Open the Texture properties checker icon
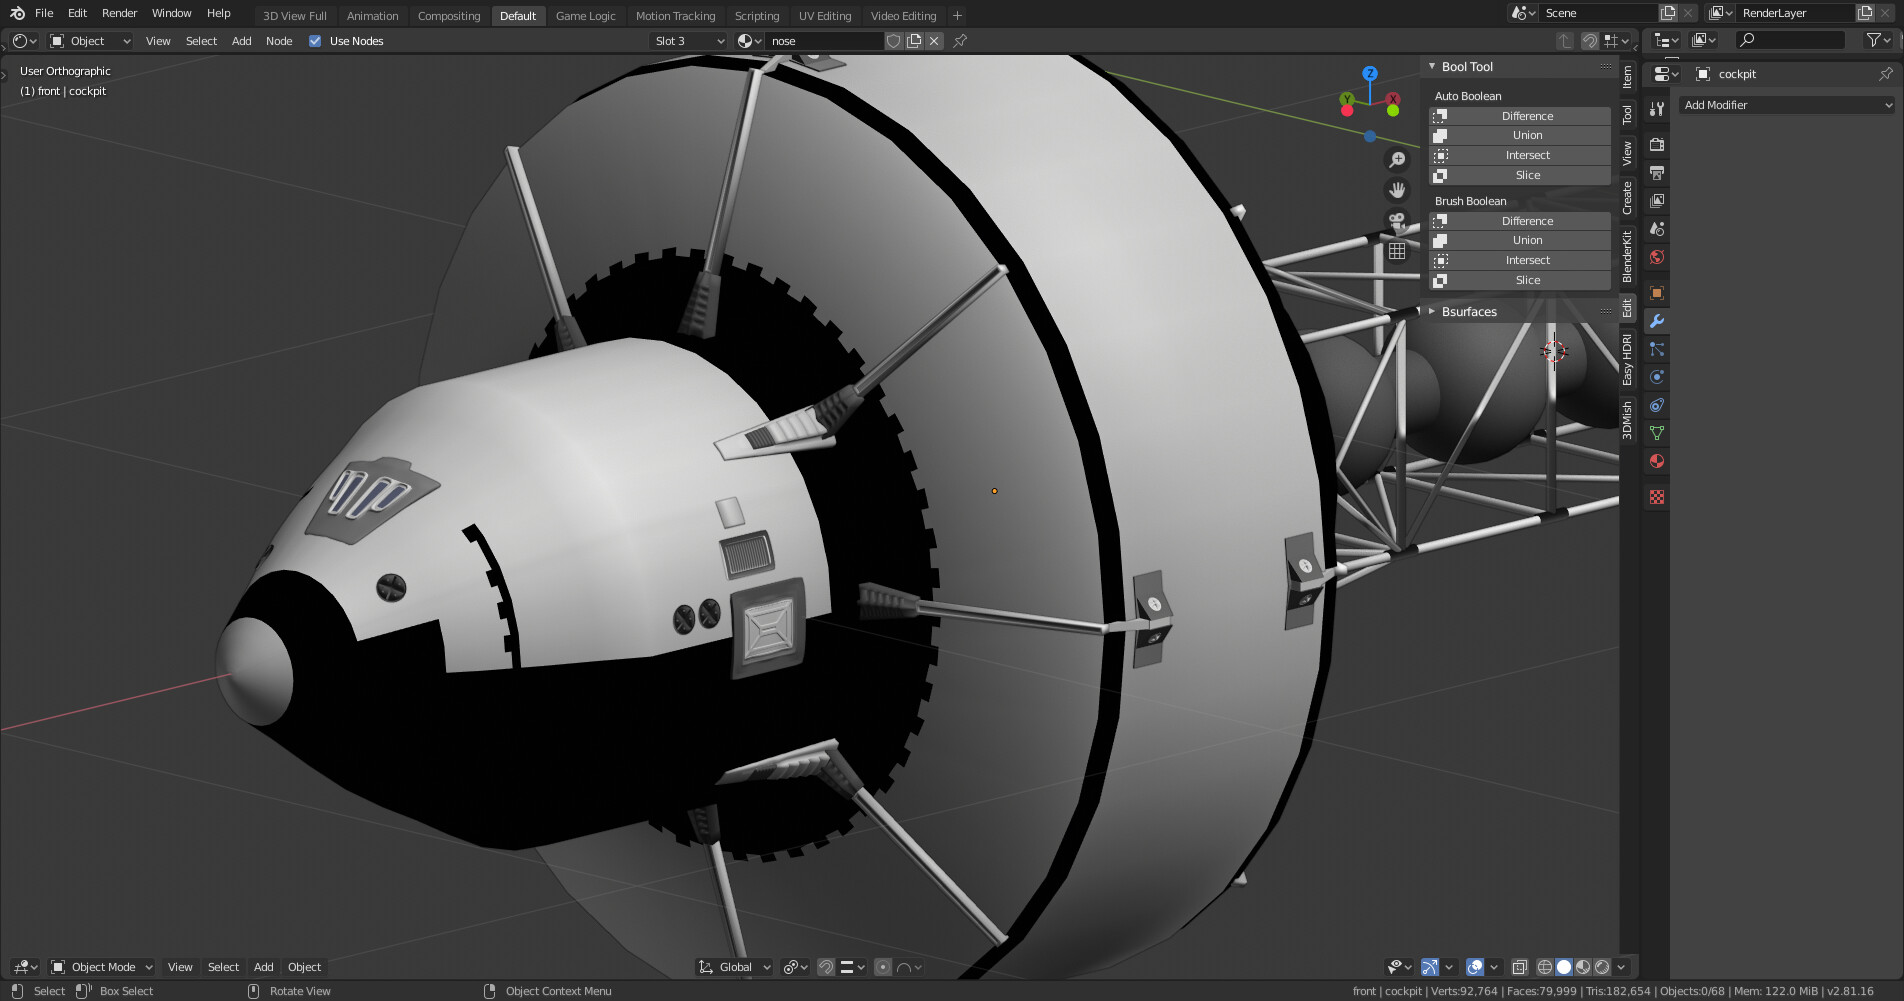Screen dimensions: 1904x1001 [x=1657, y=497]
